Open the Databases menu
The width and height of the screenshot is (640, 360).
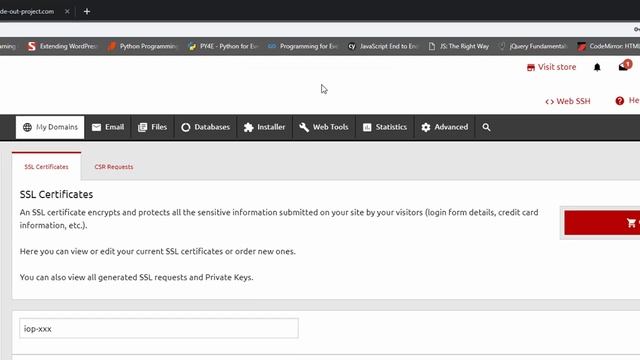[x=206, y=127]
